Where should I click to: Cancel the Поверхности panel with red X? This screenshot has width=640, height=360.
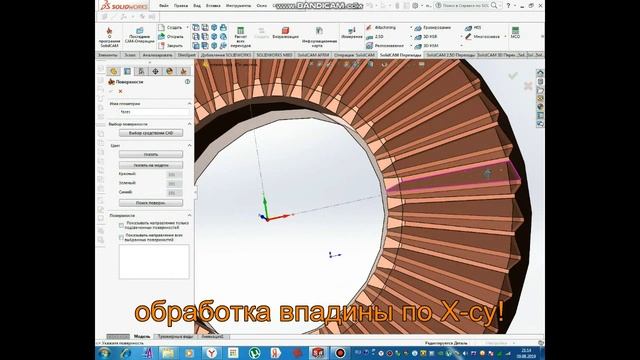pos(120,91)
